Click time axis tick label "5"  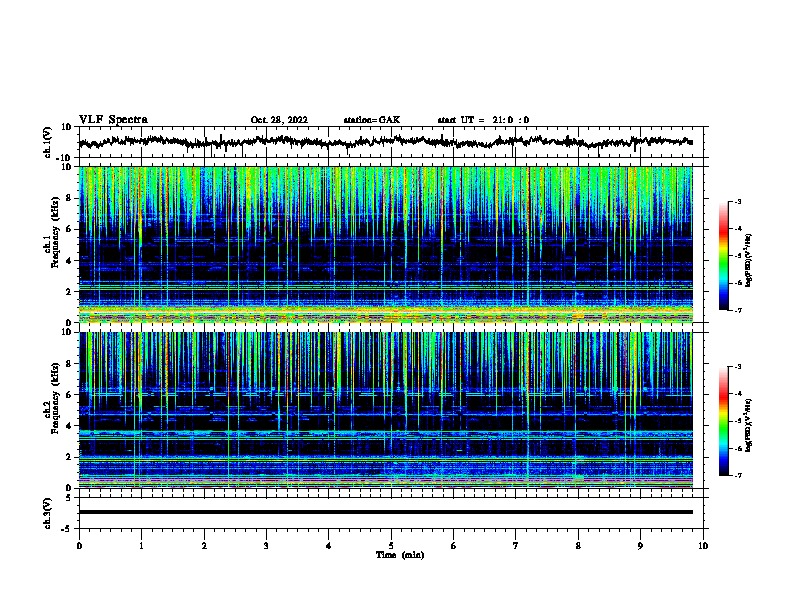click(x=391, y=546)
